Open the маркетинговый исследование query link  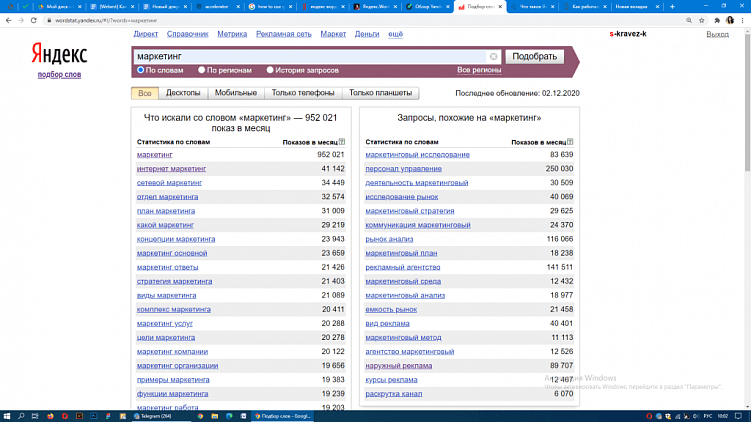click(417, 155)
